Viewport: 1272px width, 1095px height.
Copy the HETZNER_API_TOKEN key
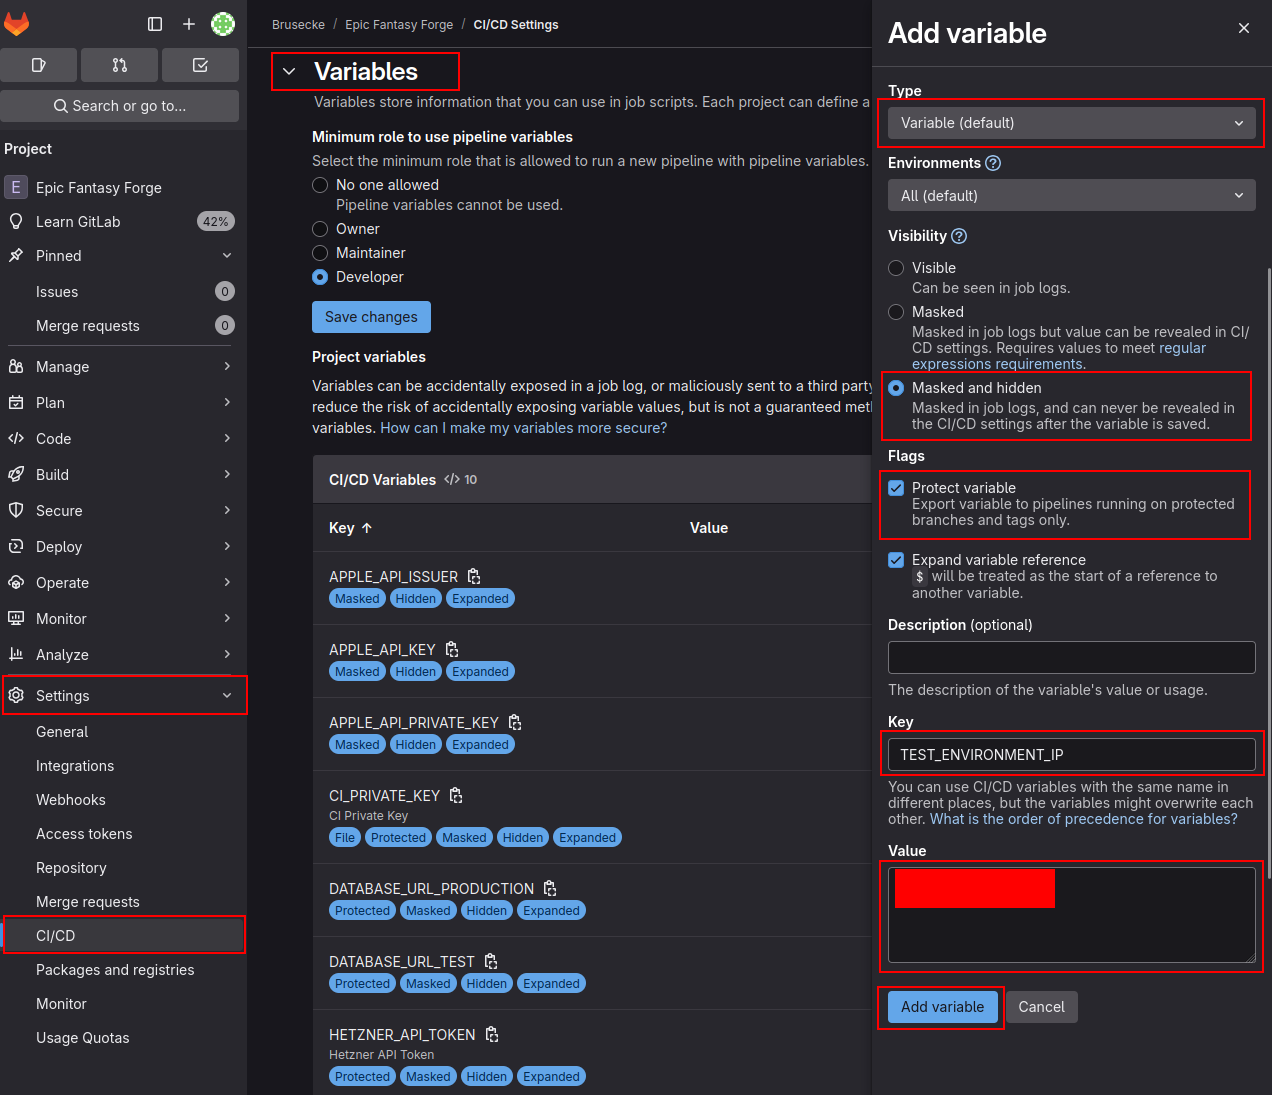[x=492, y=1035]
